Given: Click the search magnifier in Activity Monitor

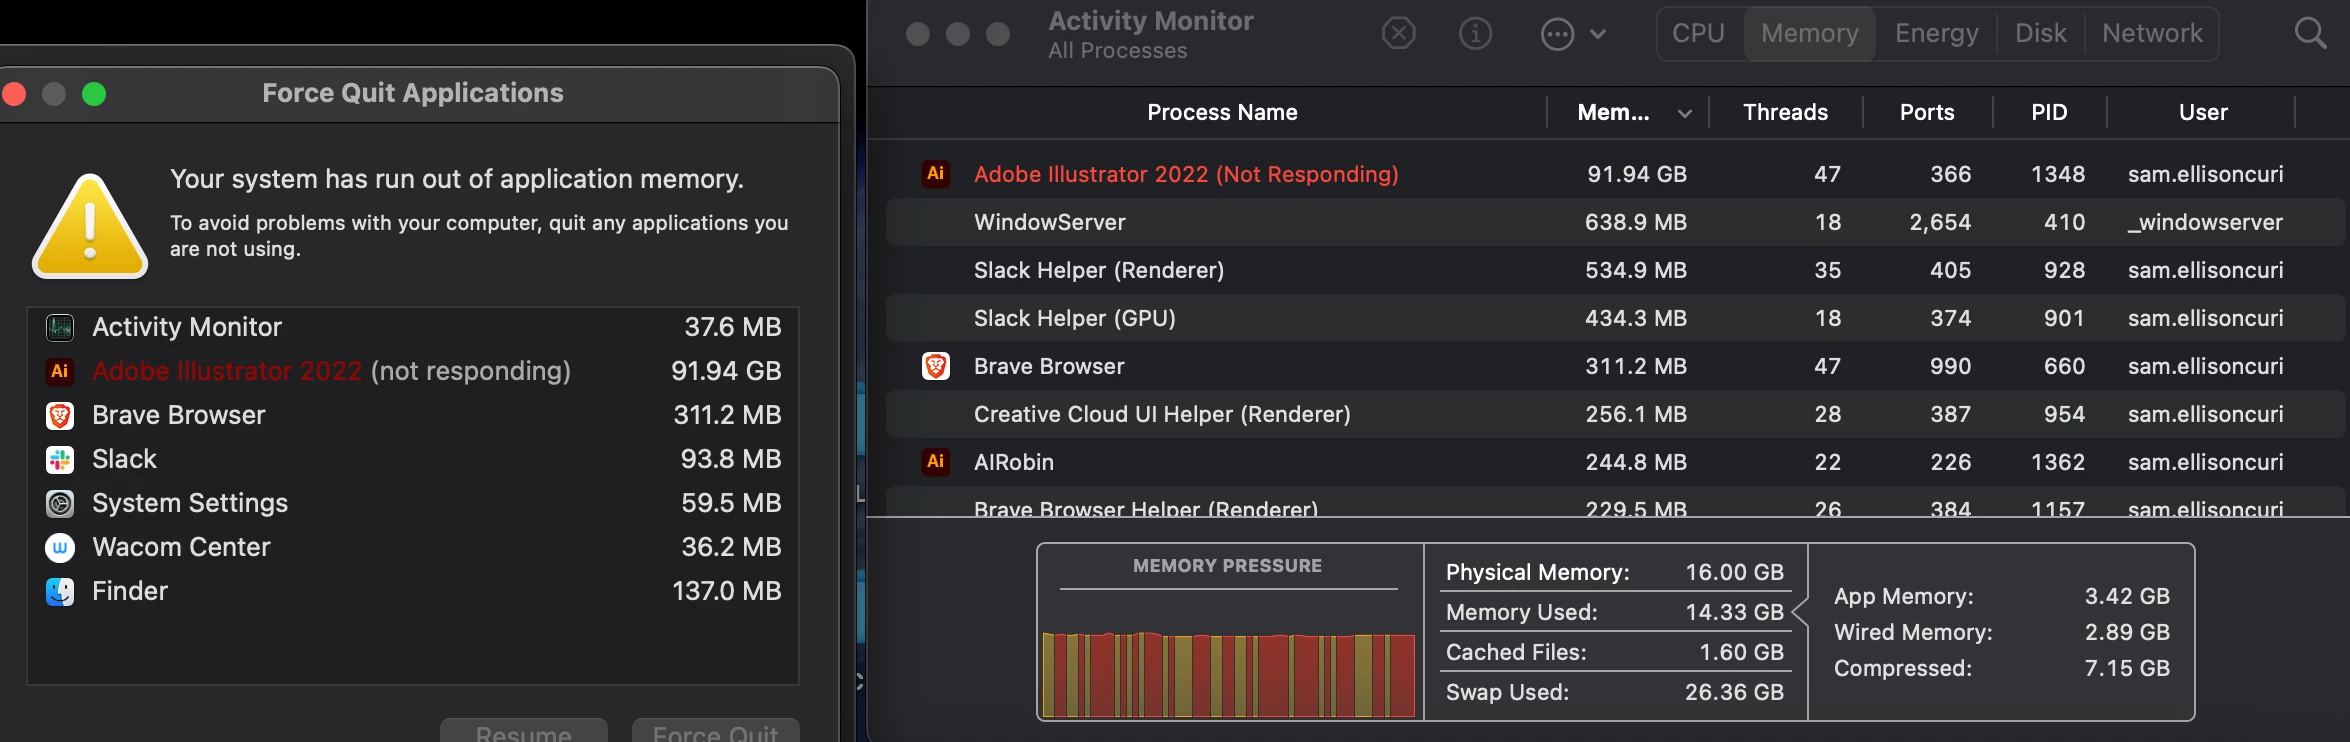Looking at the screenshot, I should [x=2310, y=34].
